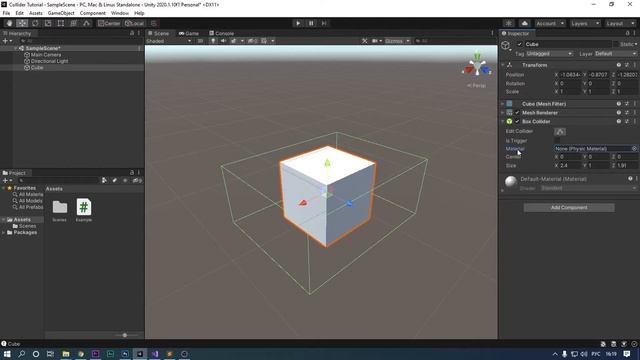Toggle Center pivot mode button

pos(109,23)
